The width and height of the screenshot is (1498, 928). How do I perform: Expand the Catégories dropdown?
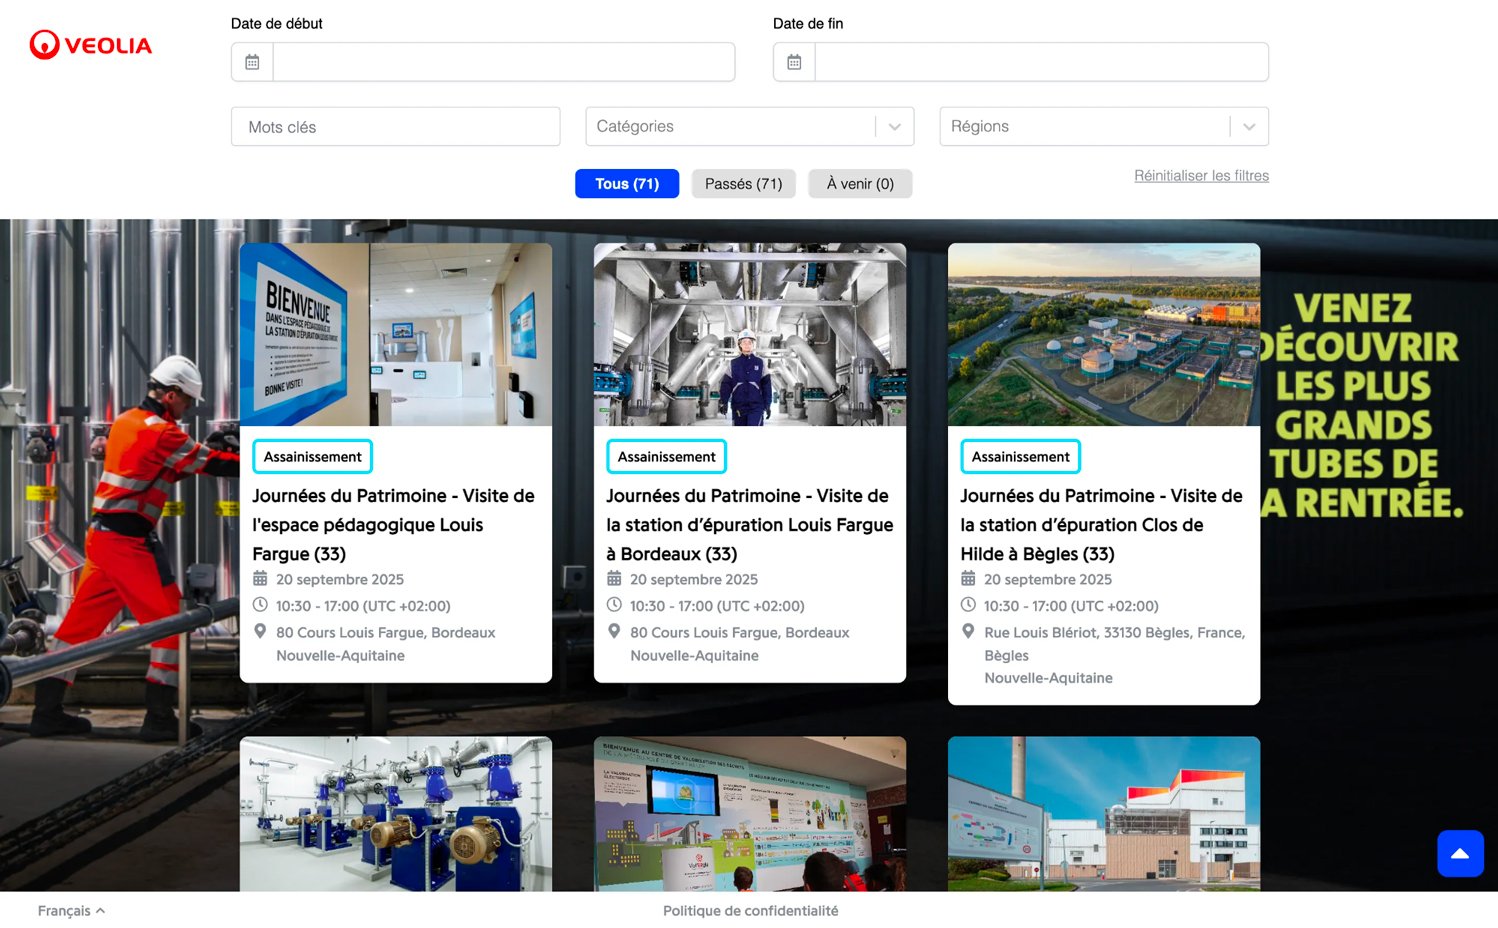pyautogui.click(x=749, y=127)
